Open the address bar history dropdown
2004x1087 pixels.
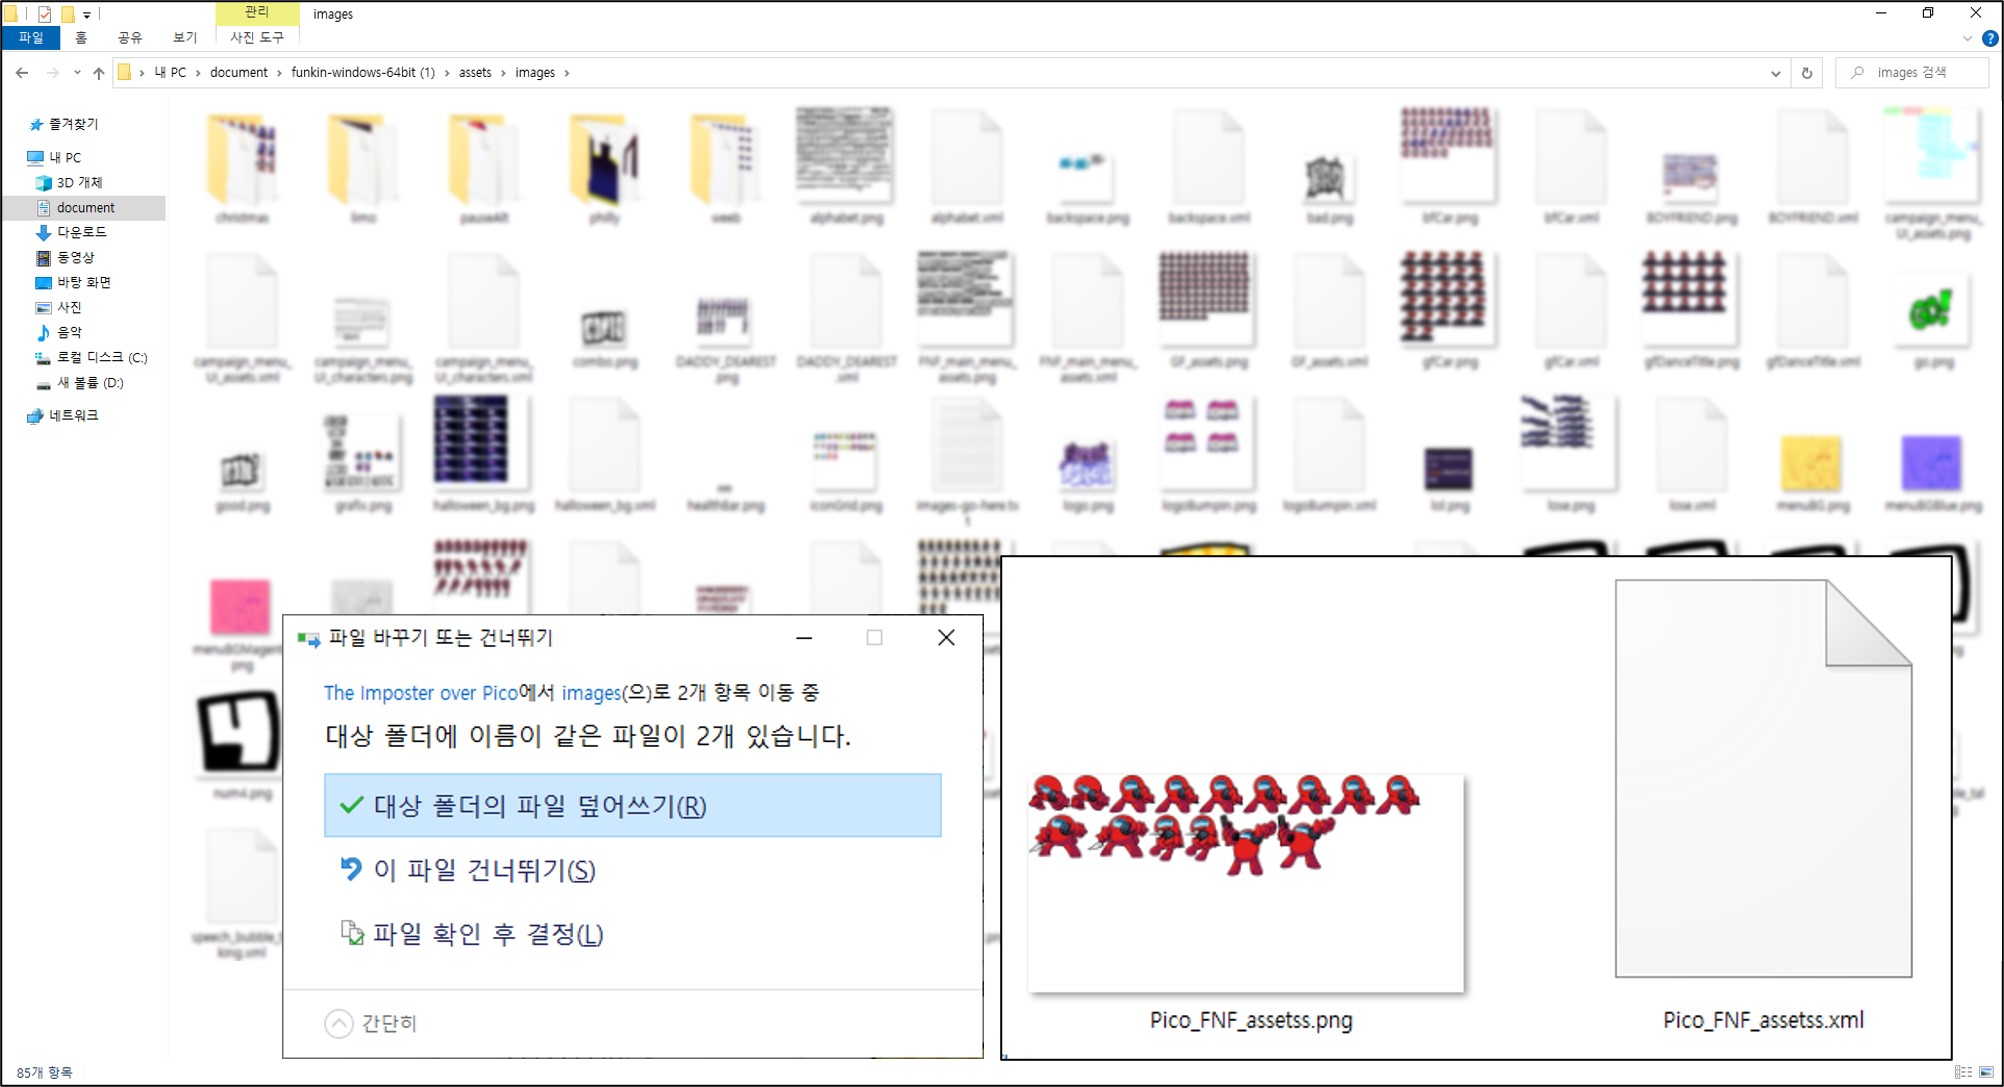1775,73
